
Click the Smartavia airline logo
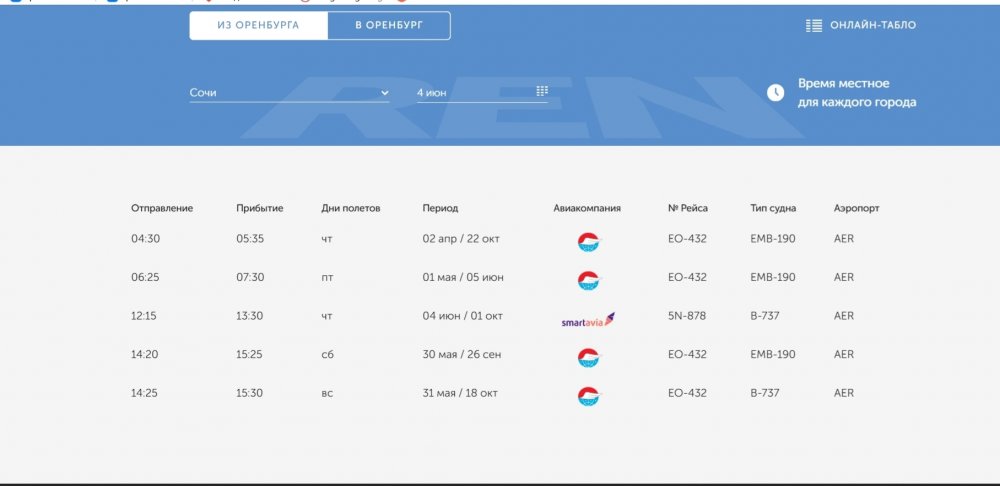587,319
